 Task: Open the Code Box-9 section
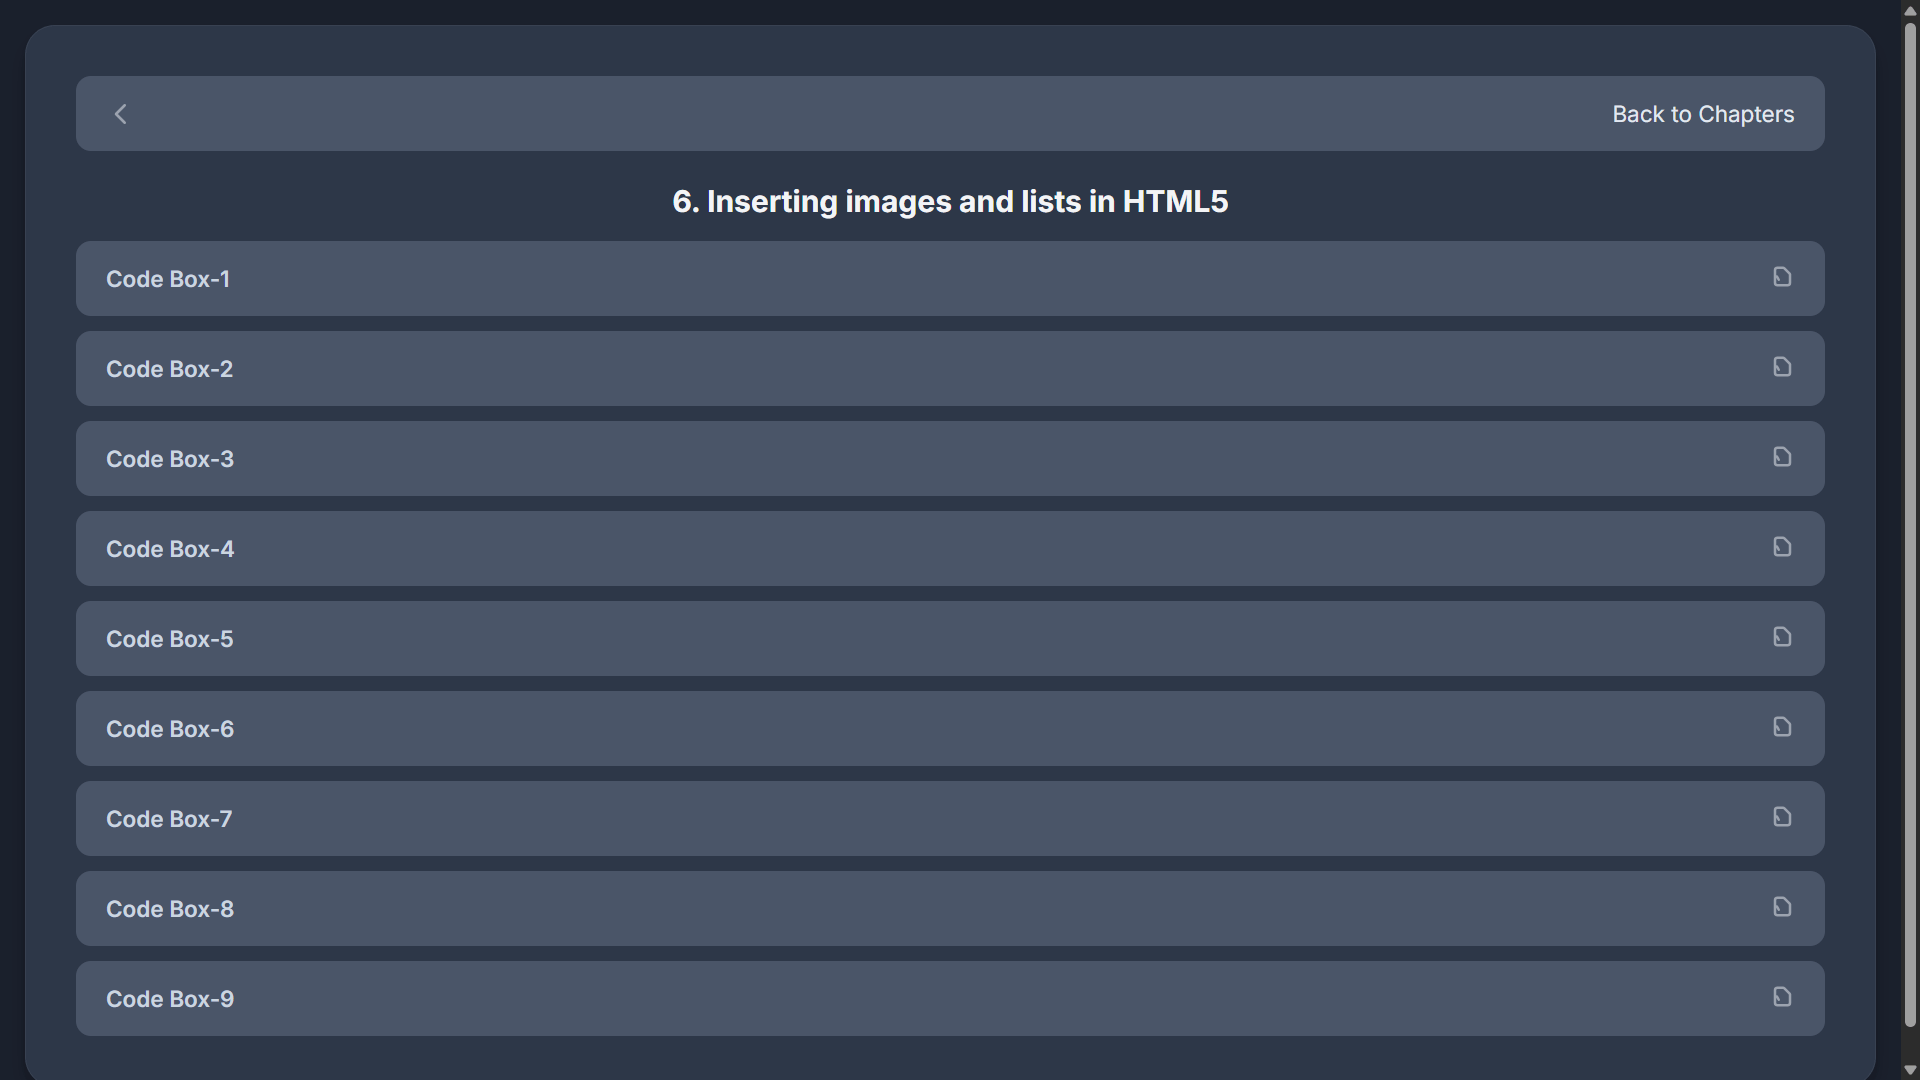coord(900,999)
